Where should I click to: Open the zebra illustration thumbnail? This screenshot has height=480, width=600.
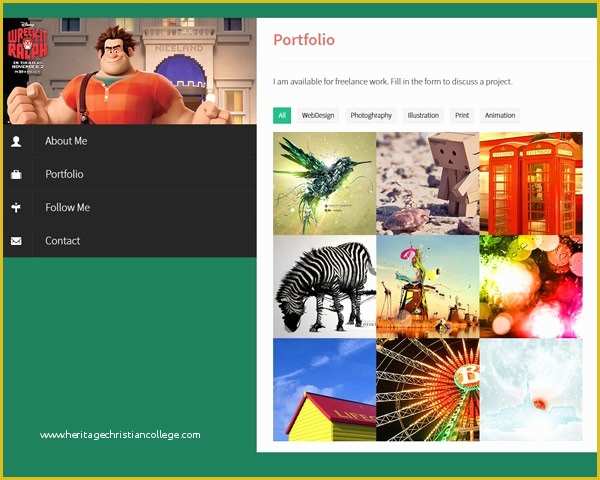pyautogui.click(x=324, y=286)
